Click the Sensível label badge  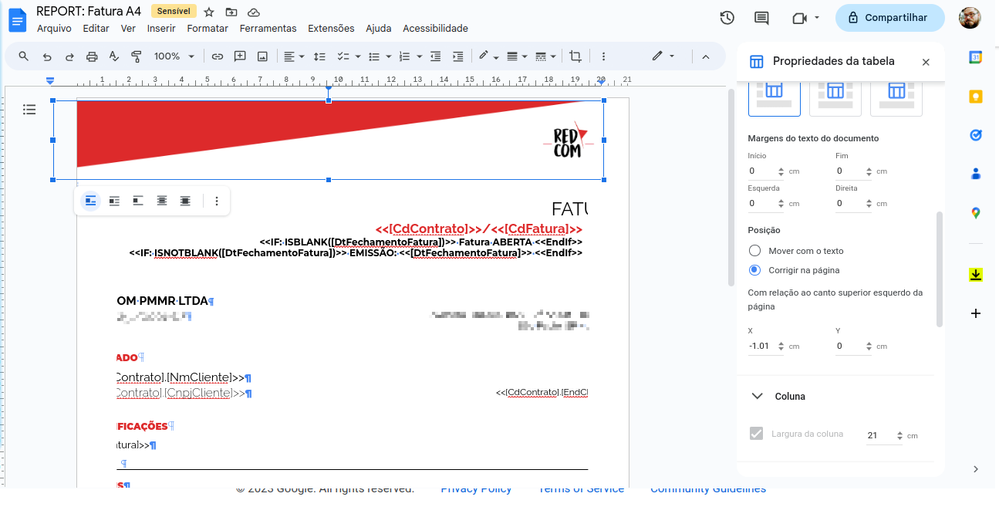173,11
